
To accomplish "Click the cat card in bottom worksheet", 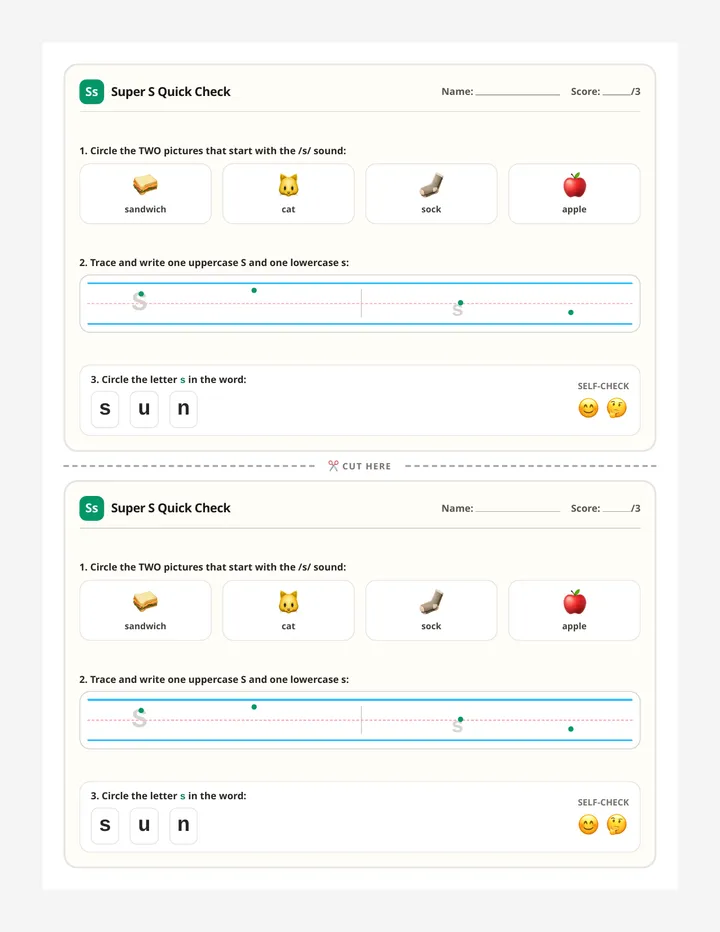I will pos(288,610).
